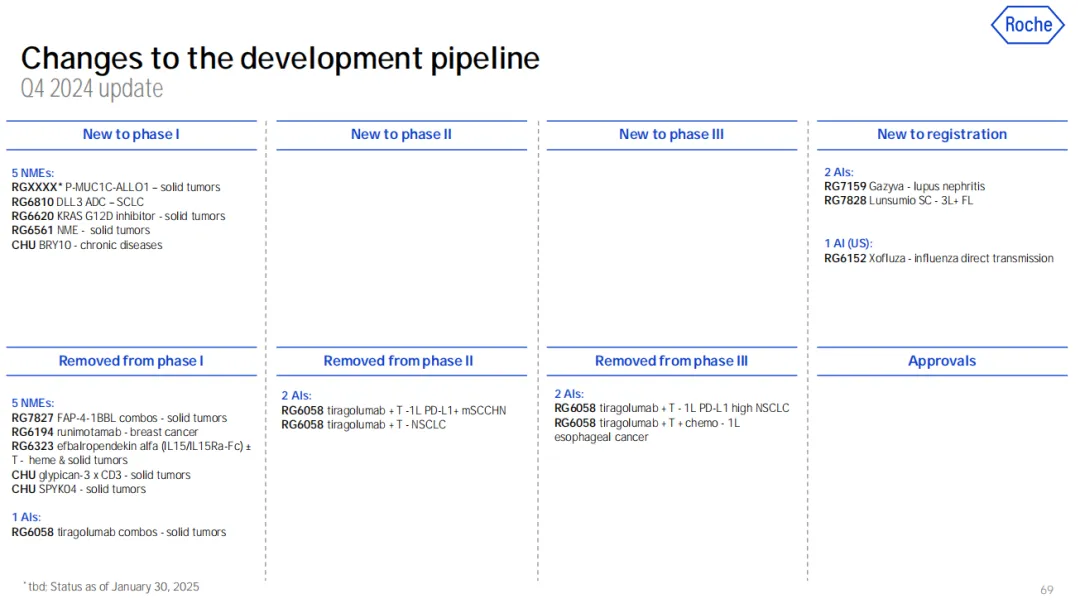The height and width of the screenshot is (608, 1080).
Task: Click the 'Removed from phase I' header
Action: (131, 361)
